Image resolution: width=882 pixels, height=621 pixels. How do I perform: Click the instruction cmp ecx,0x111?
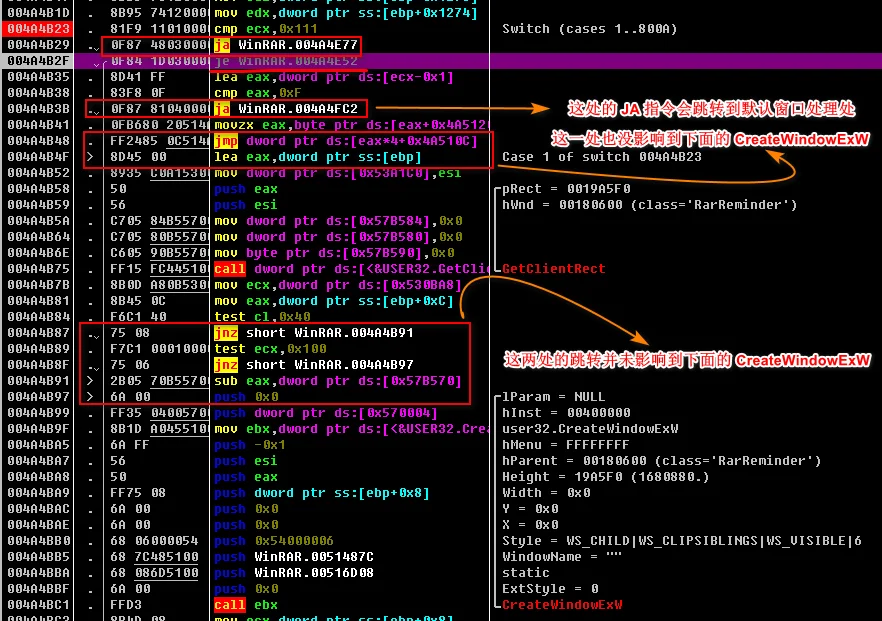[x=266, y=29]
